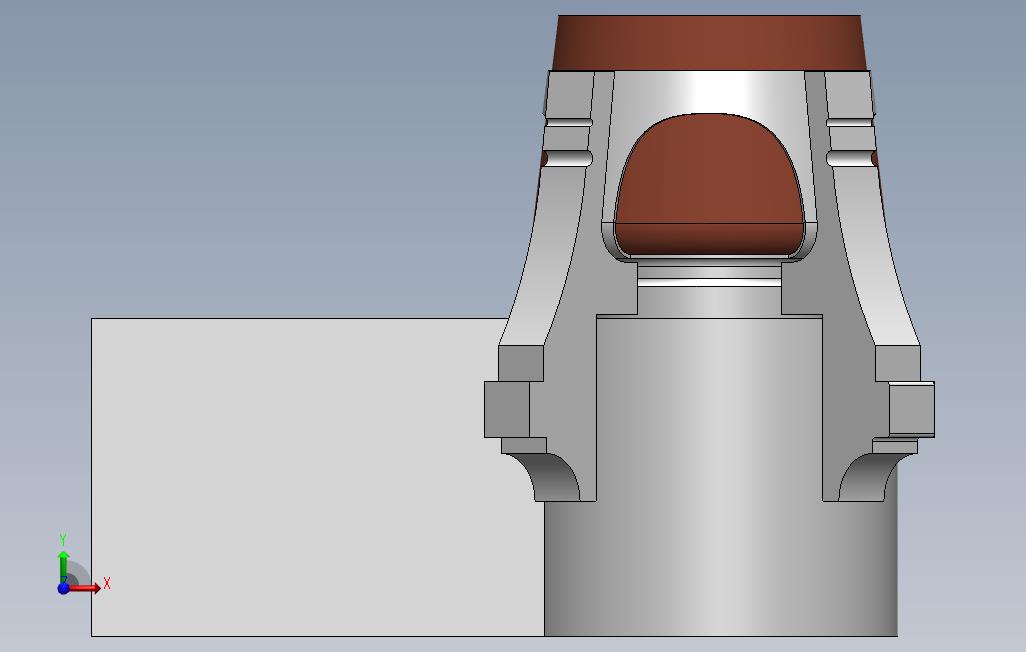
Task: Select the right square flange block
Action: 911,409
